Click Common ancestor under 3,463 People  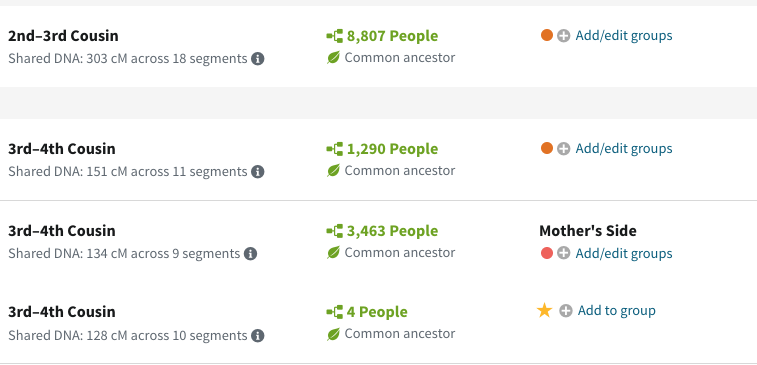pyautogui.click(x=400, y=253)
